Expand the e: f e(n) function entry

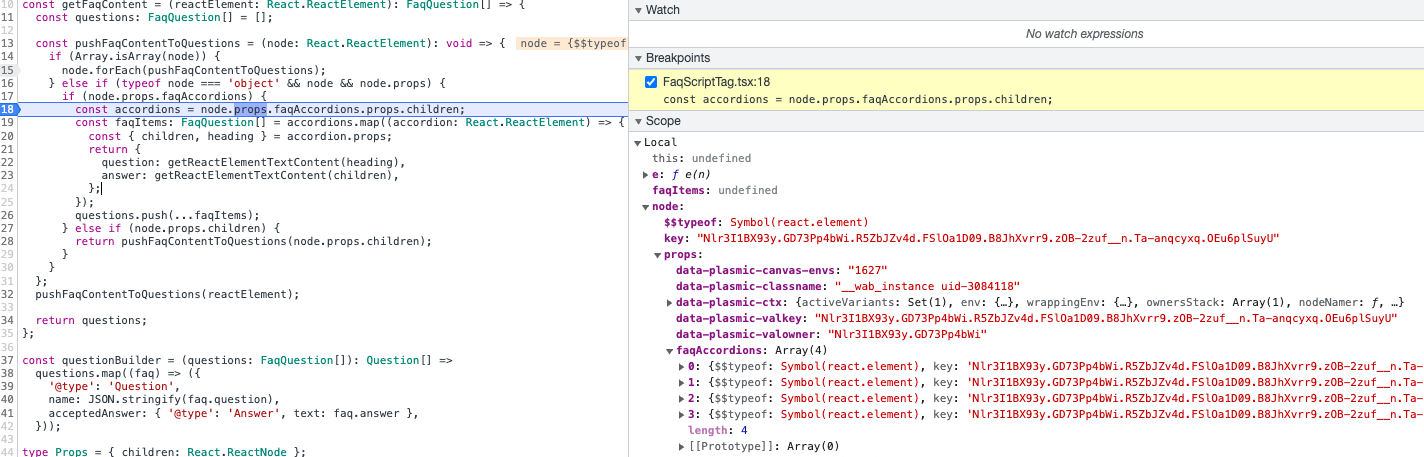tap(646, 174)
